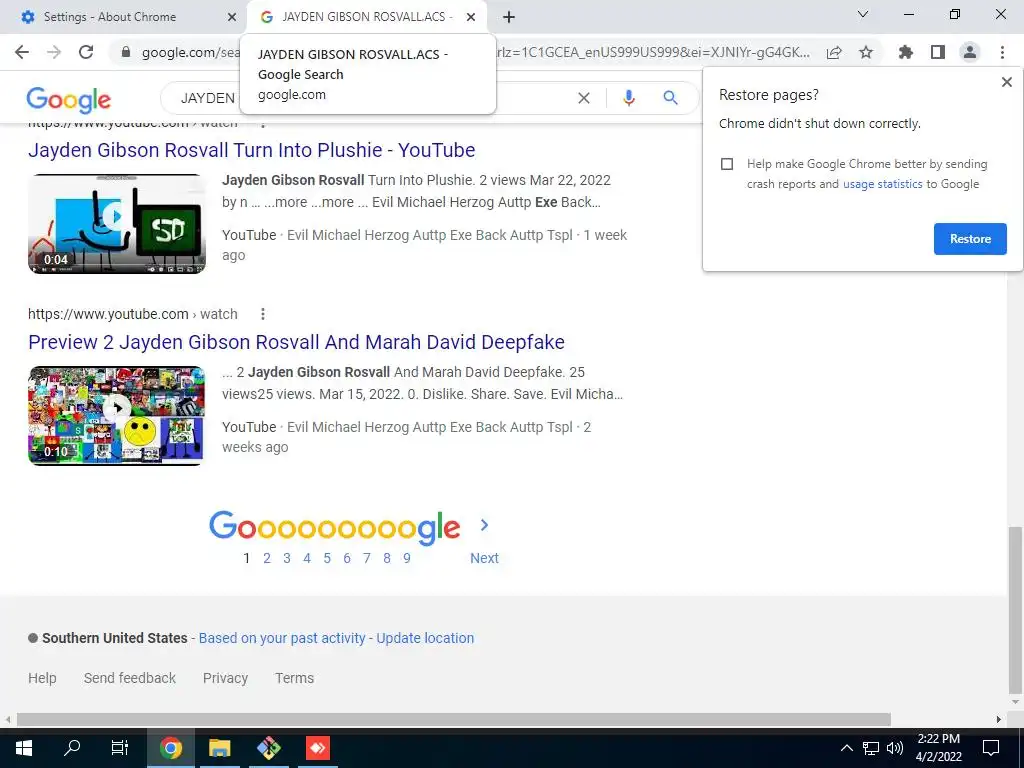Viewport: 1024px width, 768px height.
Task: Open Preview 2 Jayden Gibson Rosvall Deepfake result
Action: (296, 342)
